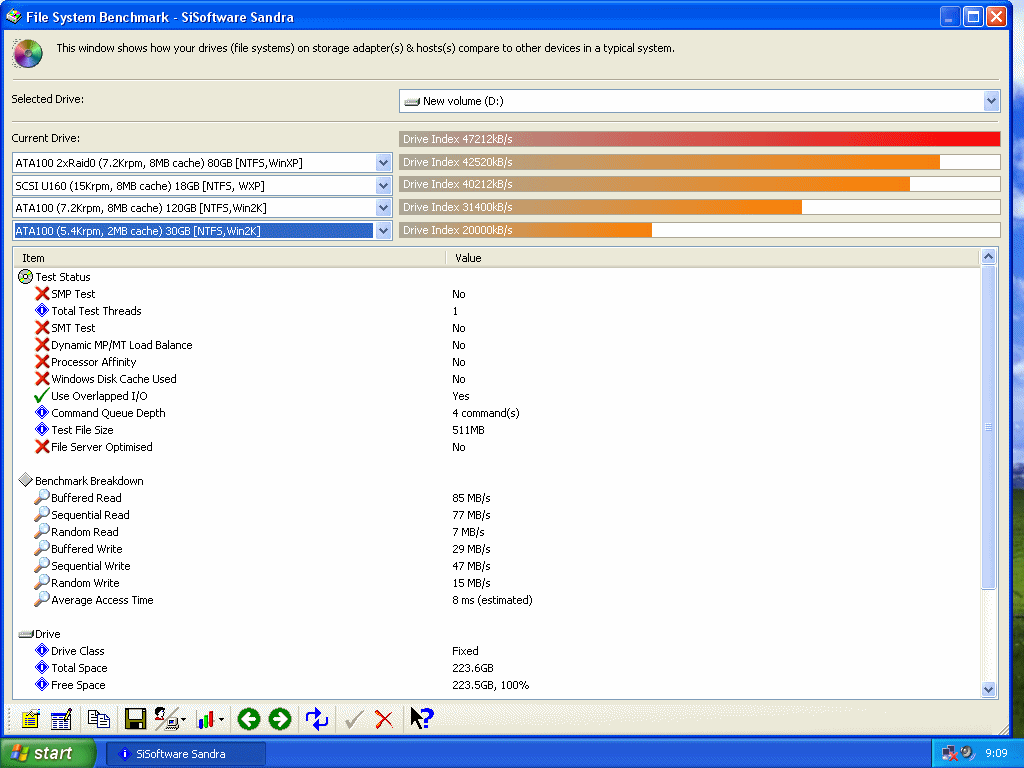Click the SiSoftware Sandra taskbar button

coord(185,753)
